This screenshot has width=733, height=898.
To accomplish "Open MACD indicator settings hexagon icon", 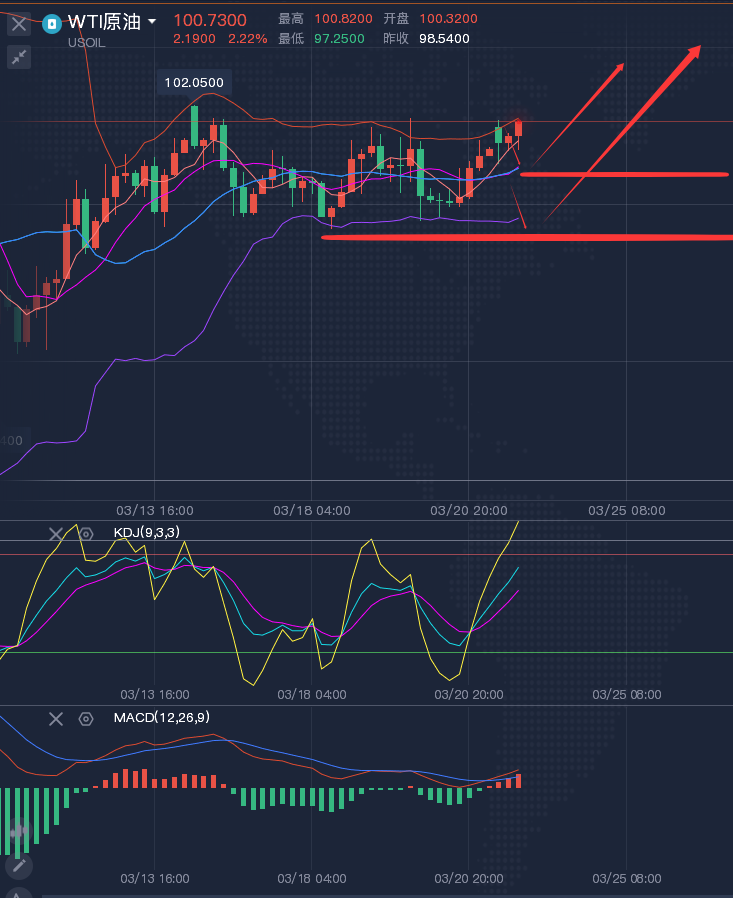I will (86, 718).
